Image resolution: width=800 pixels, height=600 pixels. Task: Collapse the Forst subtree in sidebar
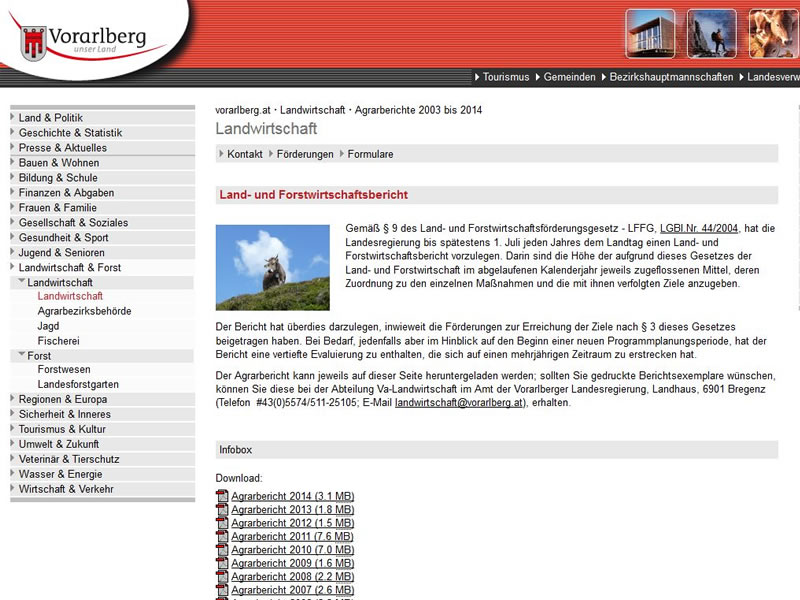(x=22, y=355)
